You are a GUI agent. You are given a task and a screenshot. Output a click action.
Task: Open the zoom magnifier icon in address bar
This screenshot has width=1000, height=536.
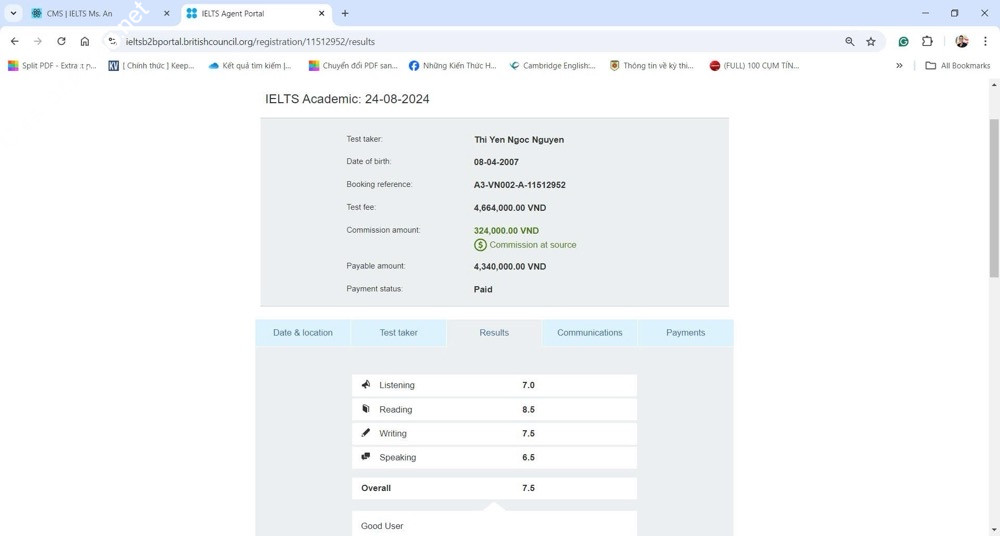pos(849,42)
